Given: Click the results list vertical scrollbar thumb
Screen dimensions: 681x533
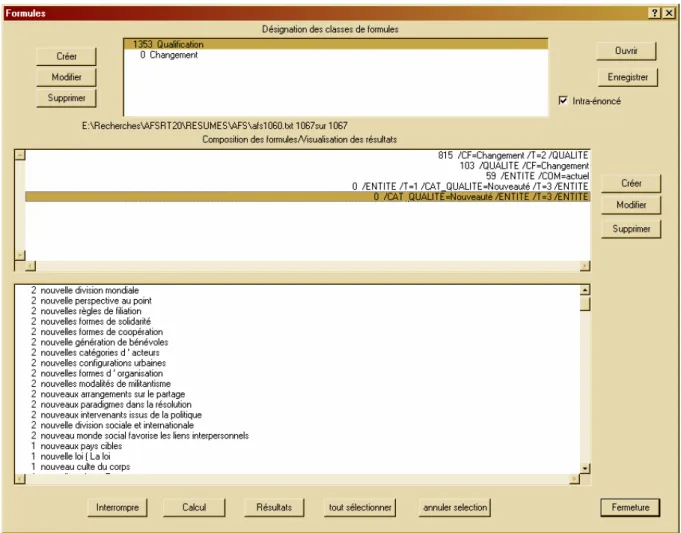Looking at the screenshot, I should coord(585,303).
